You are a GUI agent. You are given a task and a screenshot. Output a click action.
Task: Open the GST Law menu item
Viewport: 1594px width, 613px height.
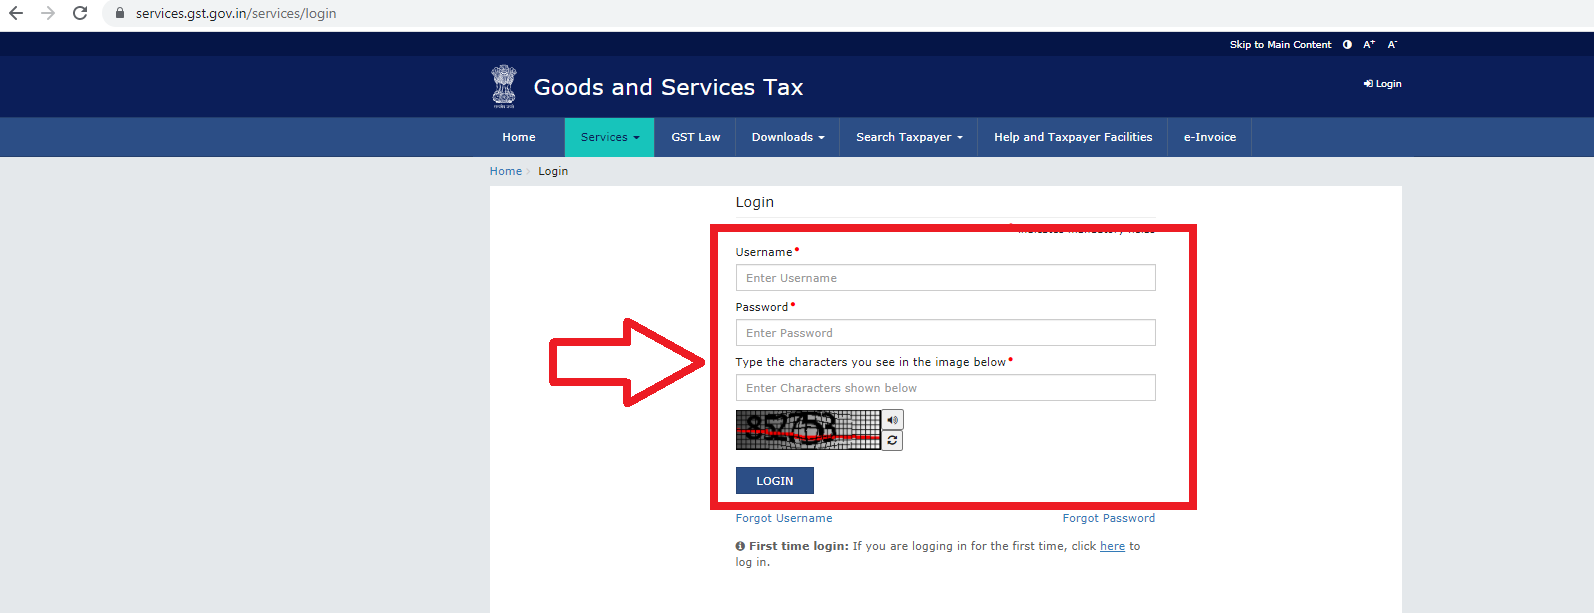tap(696, 137)
